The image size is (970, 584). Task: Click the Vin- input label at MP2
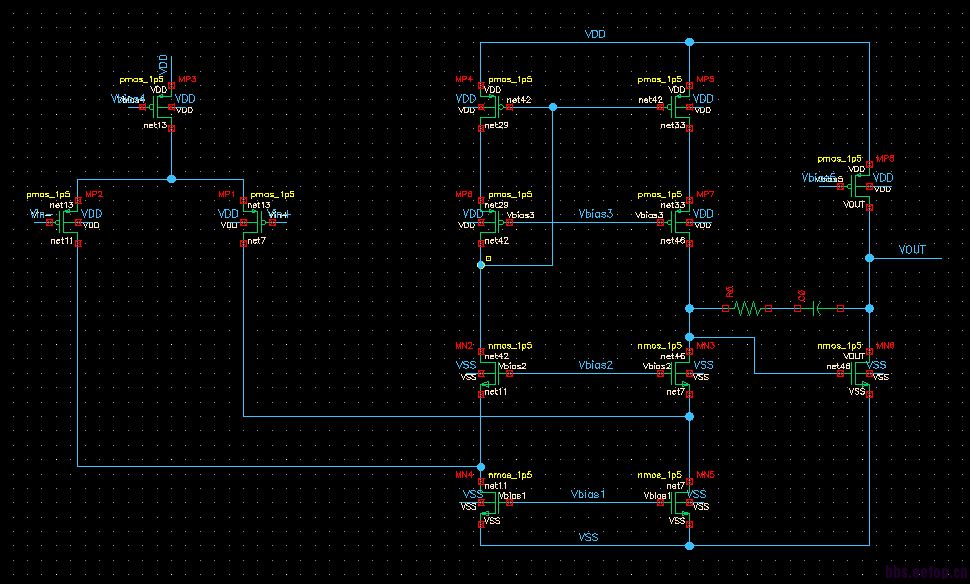click(x=40, y=214)
